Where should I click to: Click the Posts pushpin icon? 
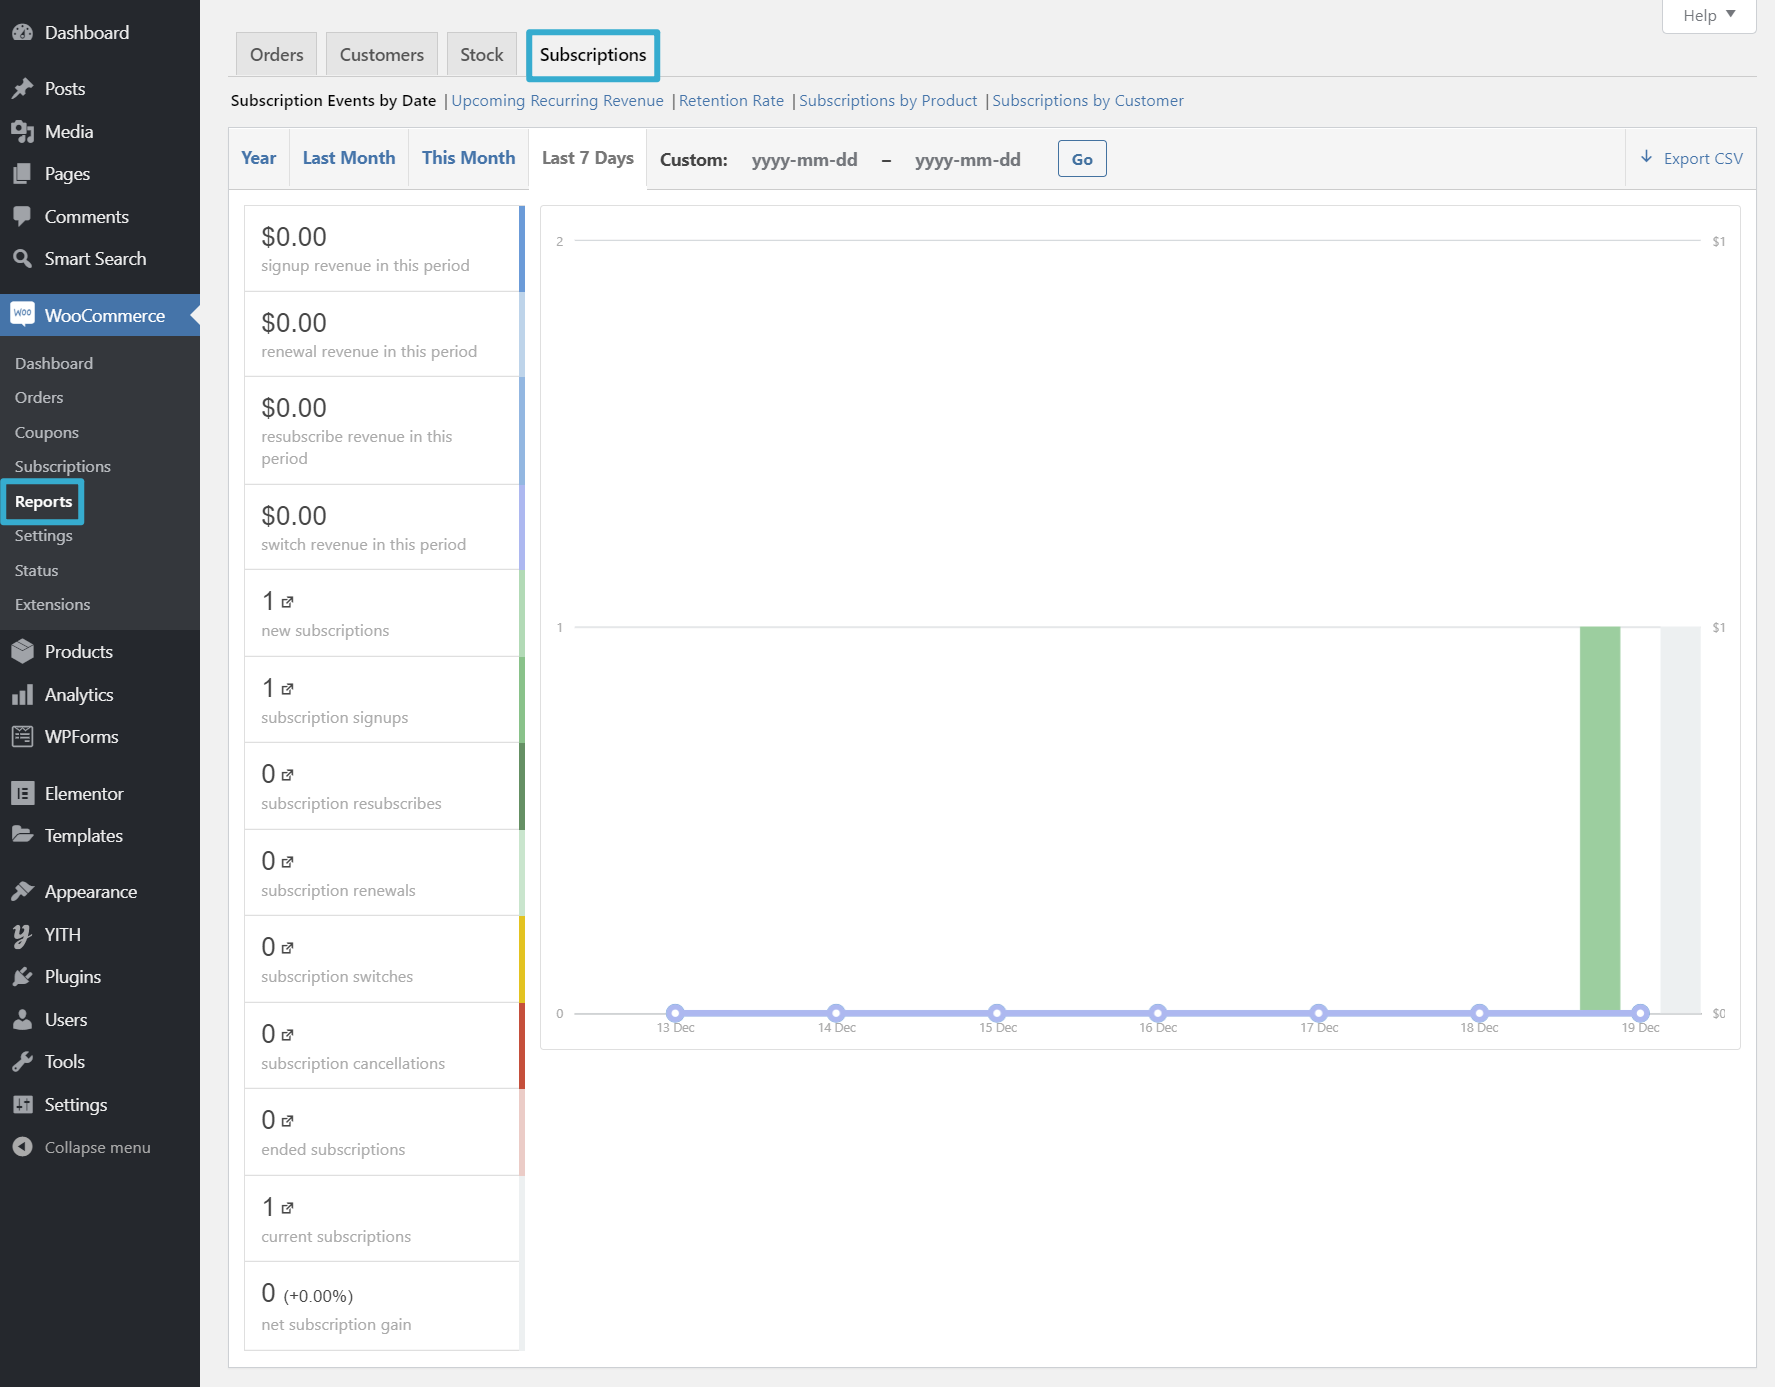22,88
